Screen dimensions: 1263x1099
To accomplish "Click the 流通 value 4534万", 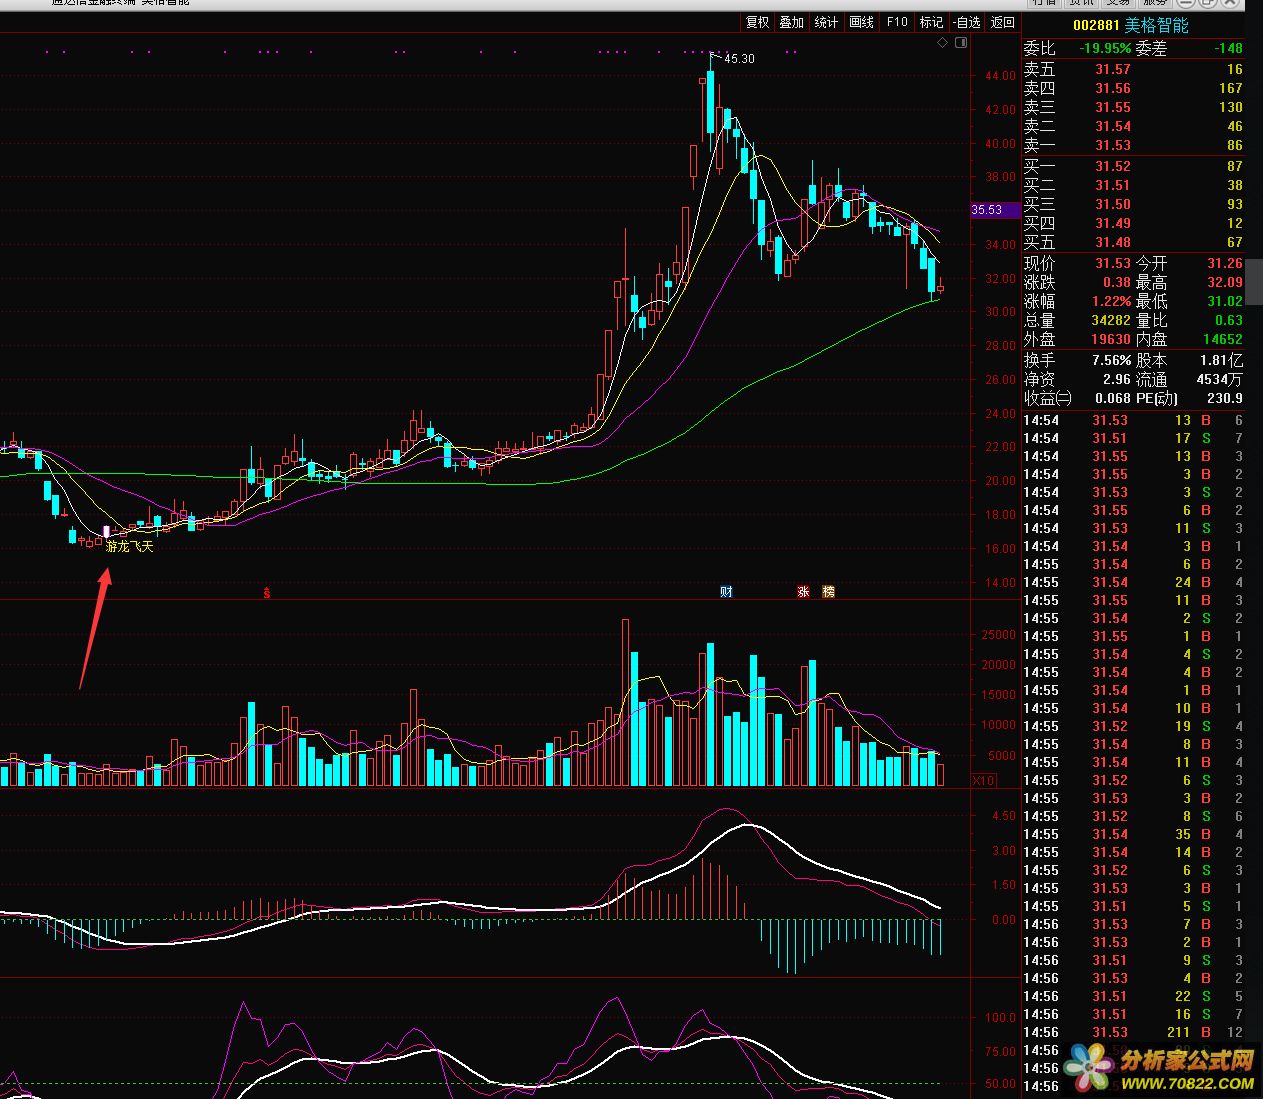I will 1220,379.
